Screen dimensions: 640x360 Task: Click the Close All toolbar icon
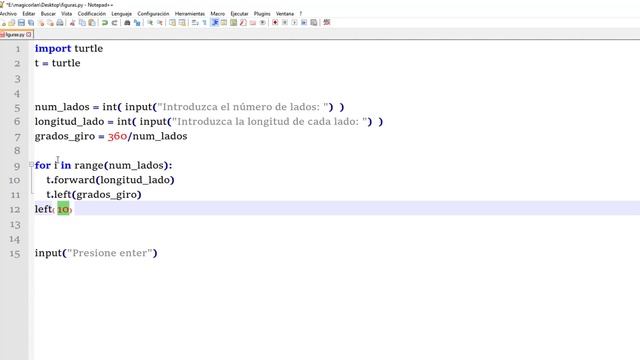click(51, 23)
